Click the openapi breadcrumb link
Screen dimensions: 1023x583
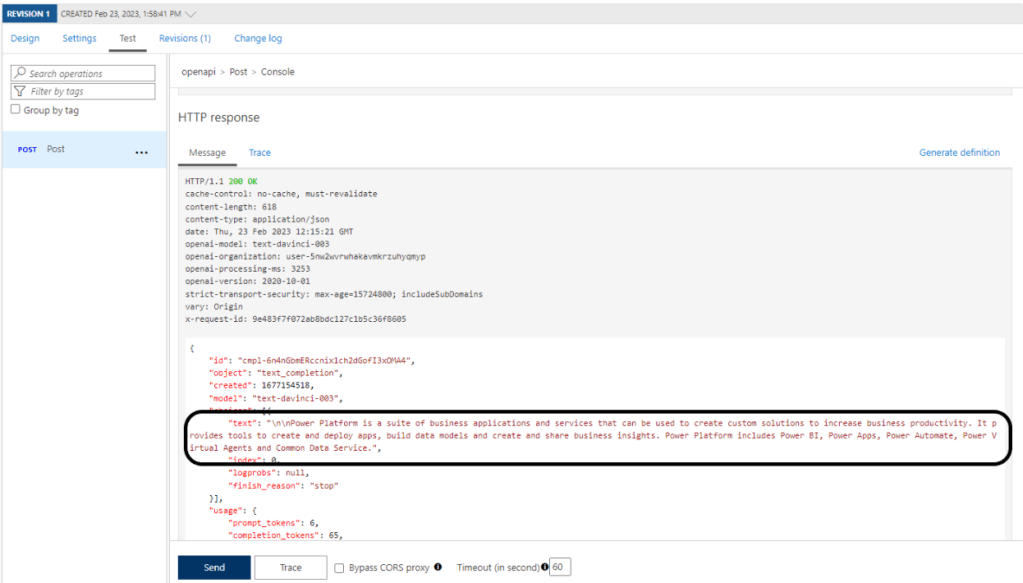[x=198, y=72]
